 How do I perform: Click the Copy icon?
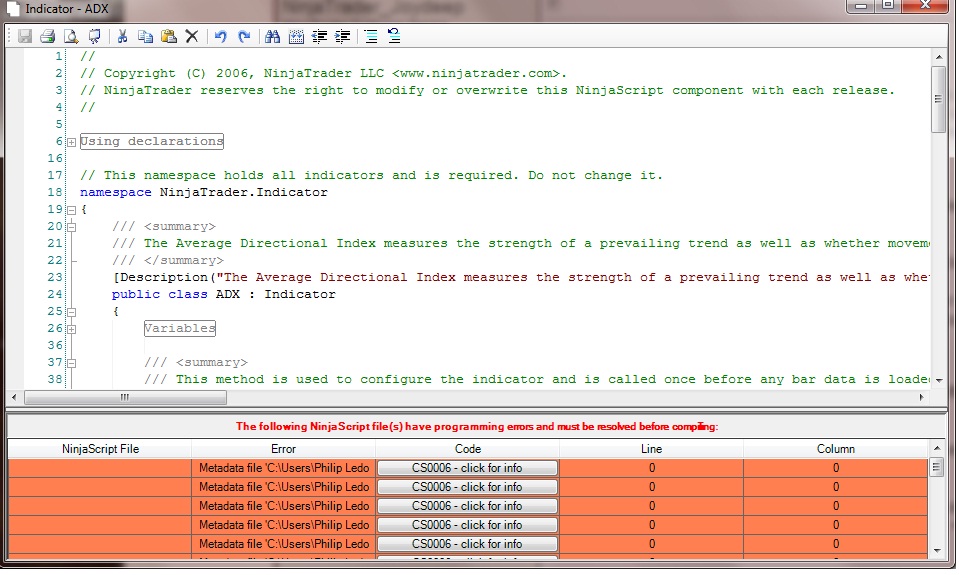(146, 37)
